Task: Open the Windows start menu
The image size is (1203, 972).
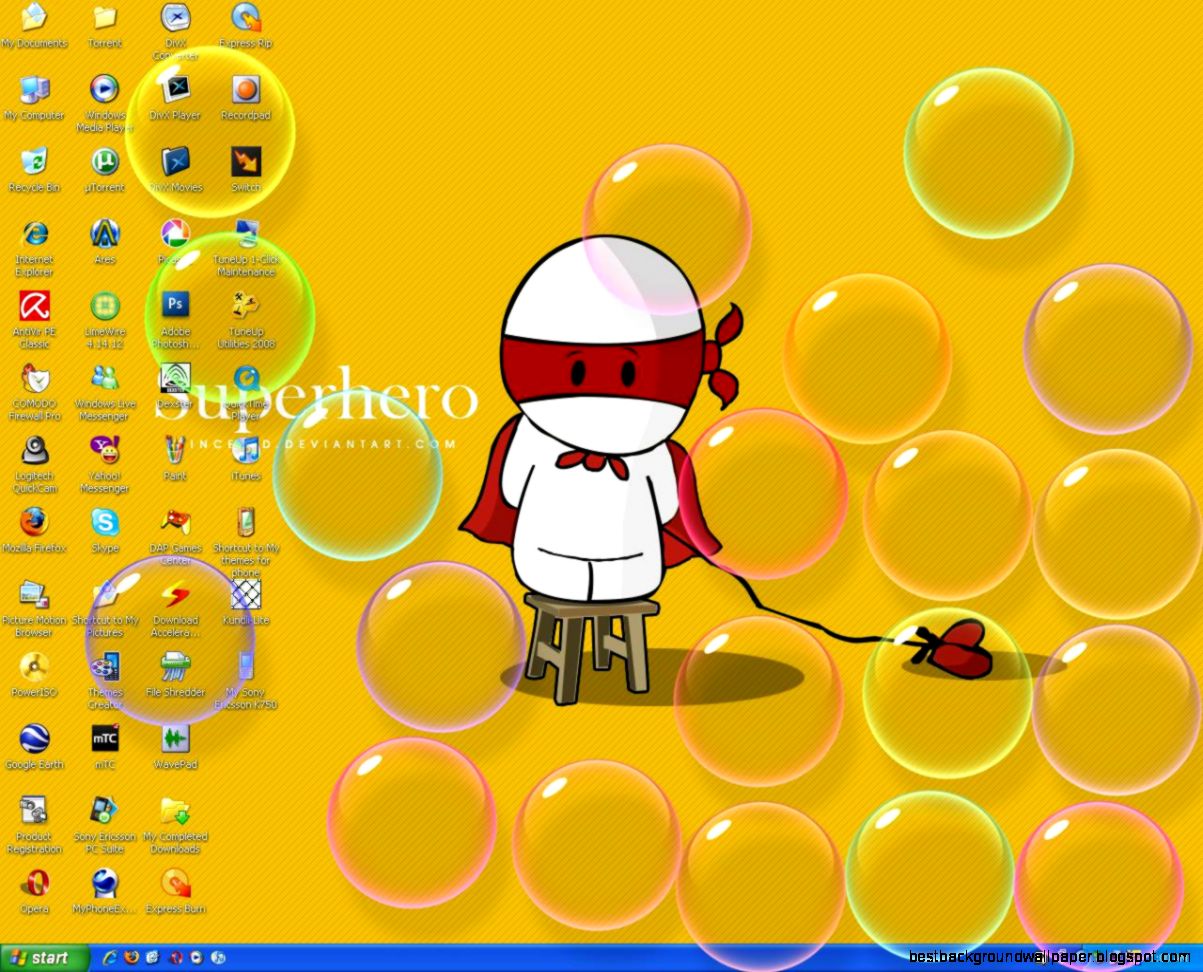Action: [x=44, y=958]
